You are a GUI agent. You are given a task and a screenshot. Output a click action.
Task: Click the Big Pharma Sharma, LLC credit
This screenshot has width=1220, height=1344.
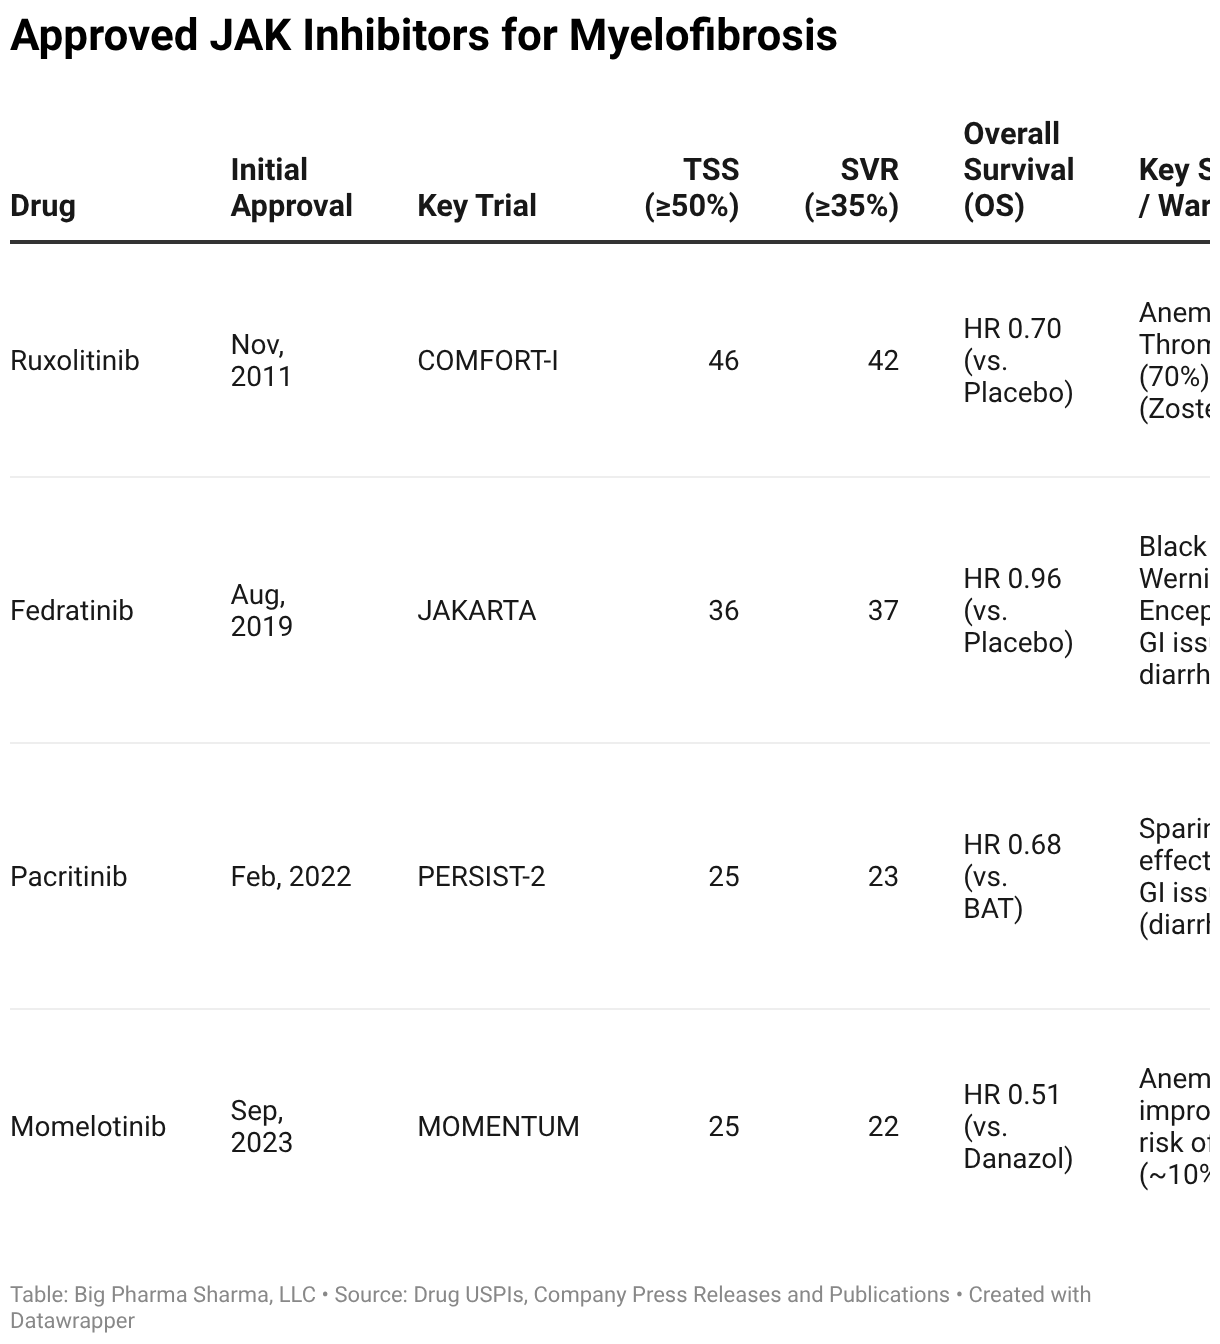195,1295
